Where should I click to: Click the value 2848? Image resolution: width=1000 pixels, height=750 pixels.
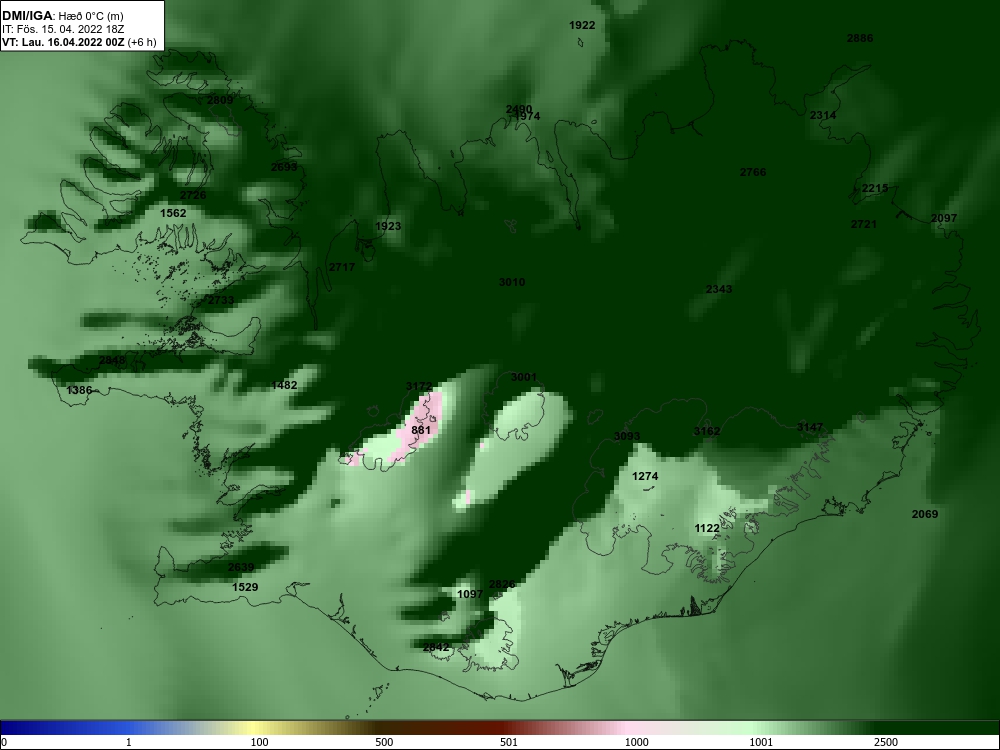[112, 360]
